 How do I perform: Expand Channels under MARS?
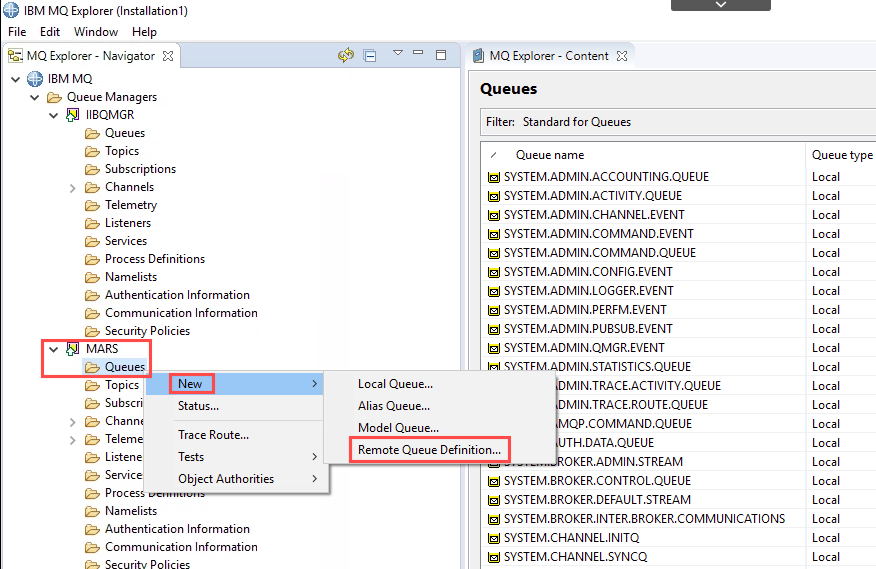[73, 421]
